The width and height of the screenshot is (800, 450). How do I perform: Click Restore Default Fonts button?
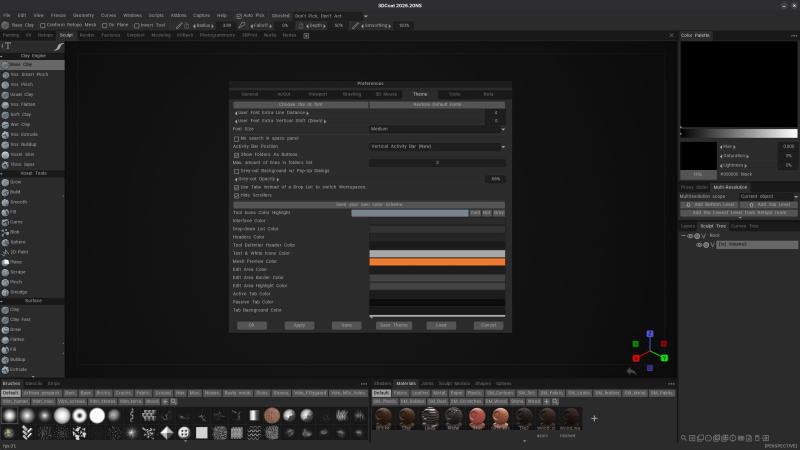(x=437, y=105)
